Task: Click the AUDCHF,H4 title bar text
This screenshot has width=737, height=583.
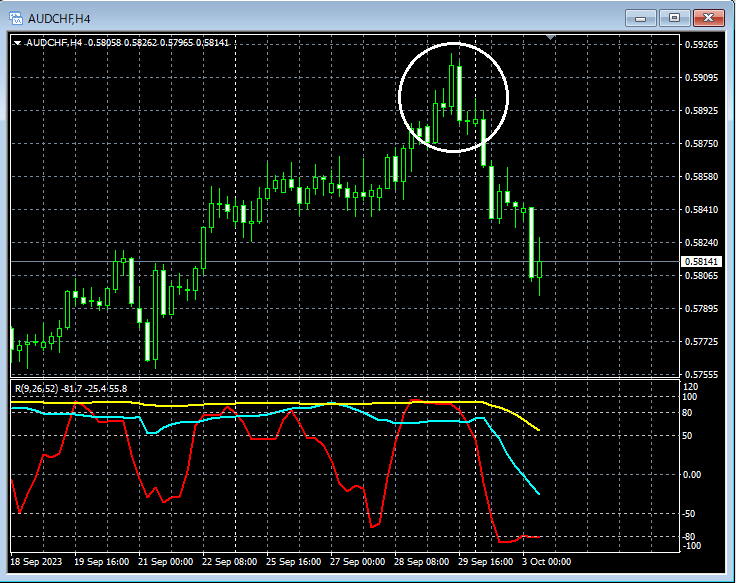Action: click(59, 19)
